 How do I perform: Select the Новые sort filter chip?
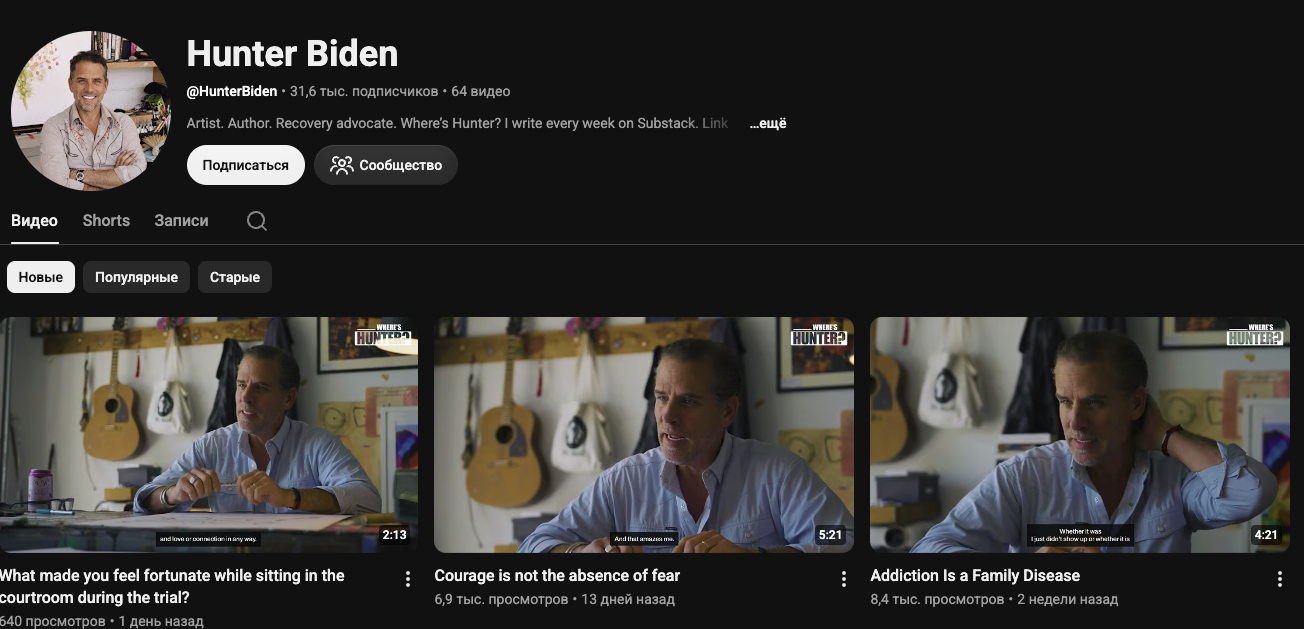coord(41,277)
